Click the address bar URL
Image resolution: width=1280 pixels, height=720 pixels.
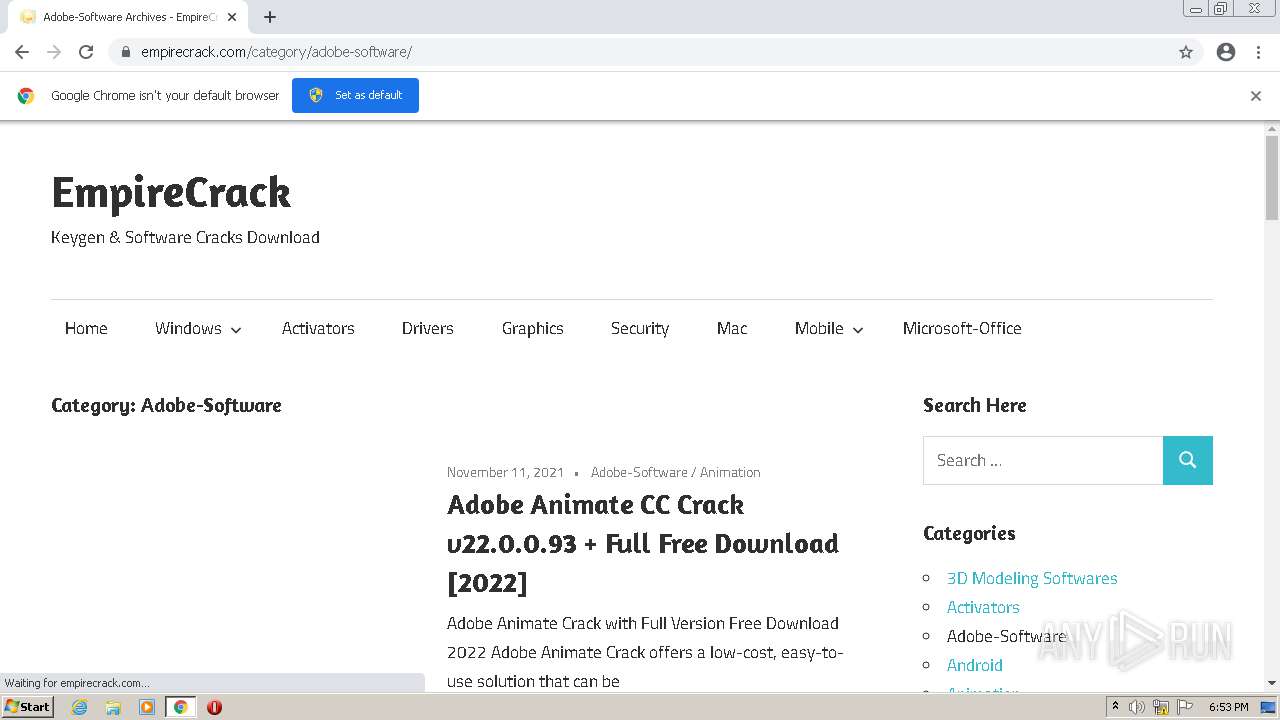tap(276, 52)
